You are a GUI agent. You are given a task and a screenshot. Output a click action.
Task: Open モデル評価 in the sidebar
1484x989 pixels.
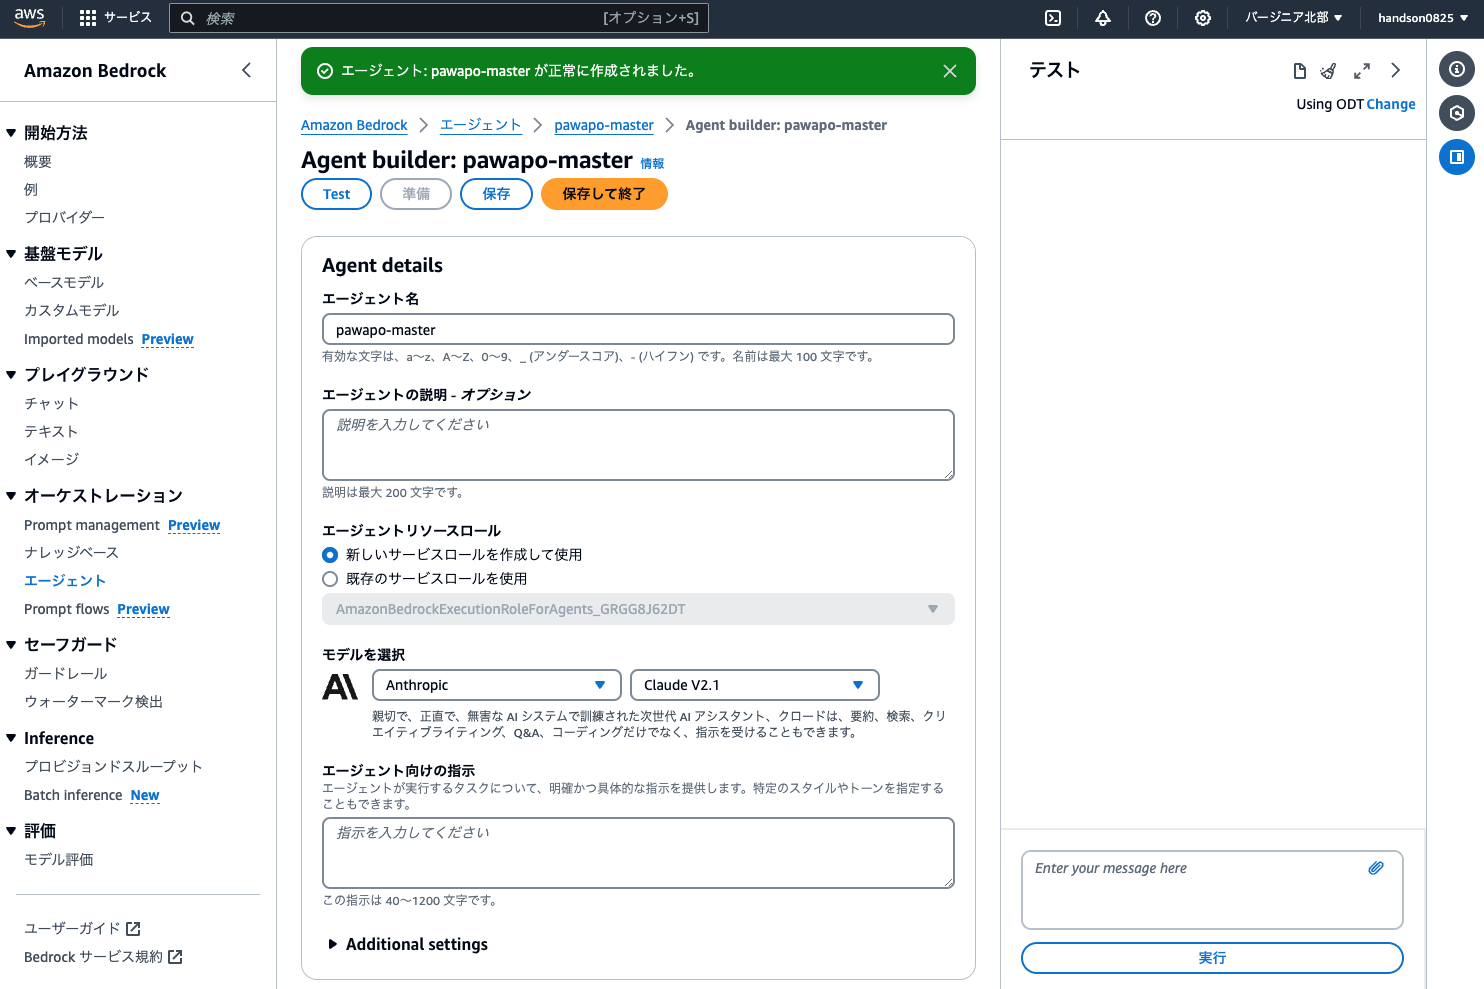(x=59, y=860)
